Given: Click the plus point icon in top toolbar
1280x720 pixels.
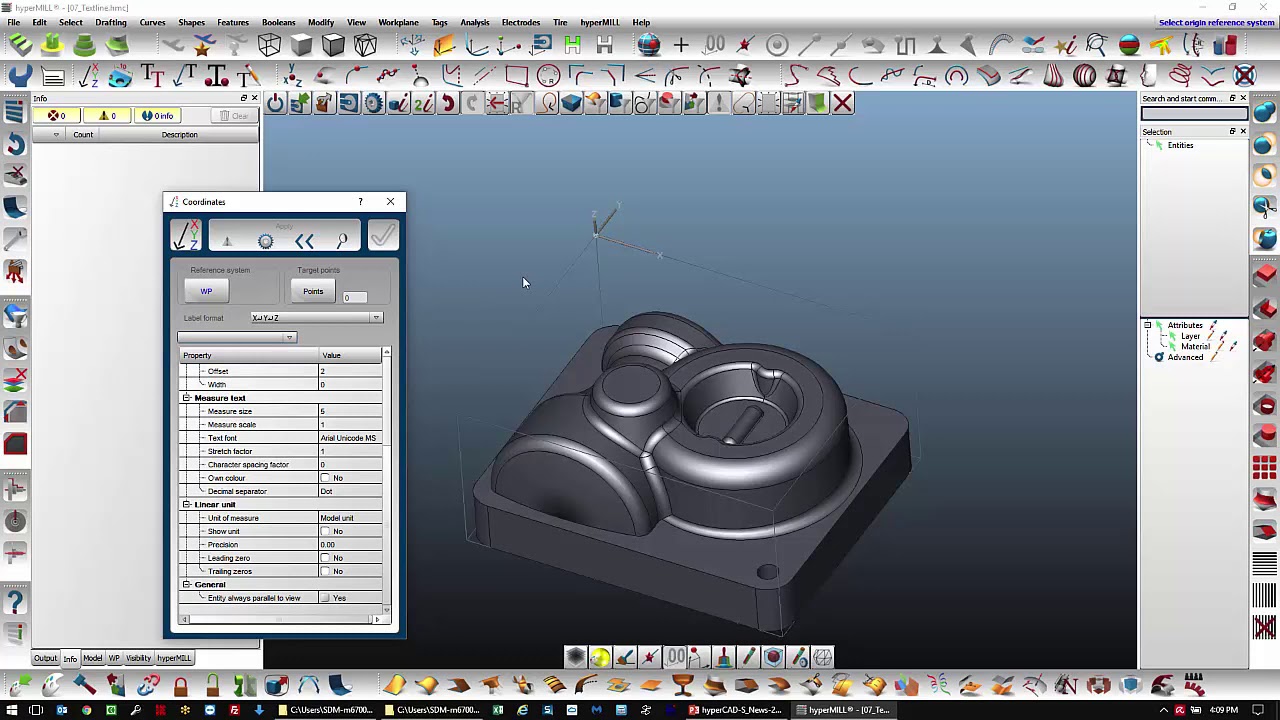Looking at the screenshot, I should (x=681, y=45).
